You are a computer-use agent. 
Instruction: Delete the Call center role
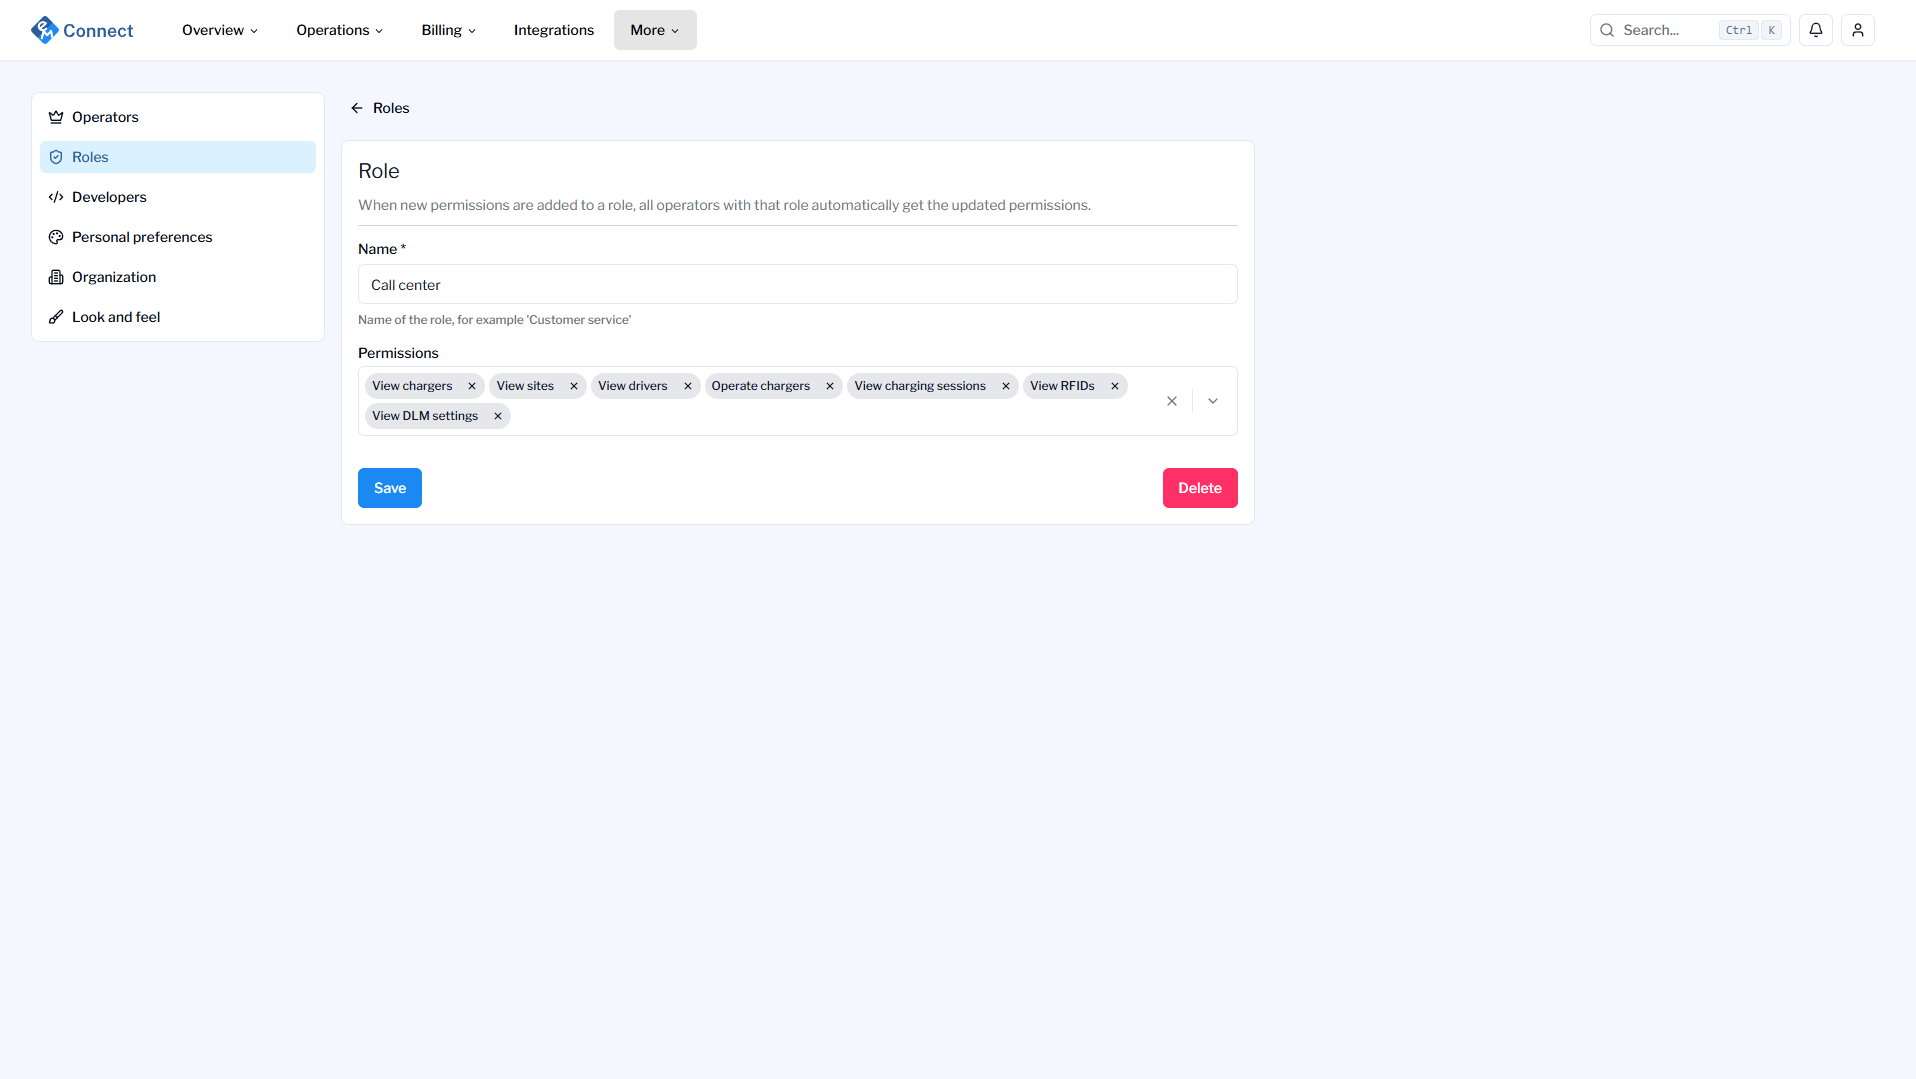click(1199, 488)
